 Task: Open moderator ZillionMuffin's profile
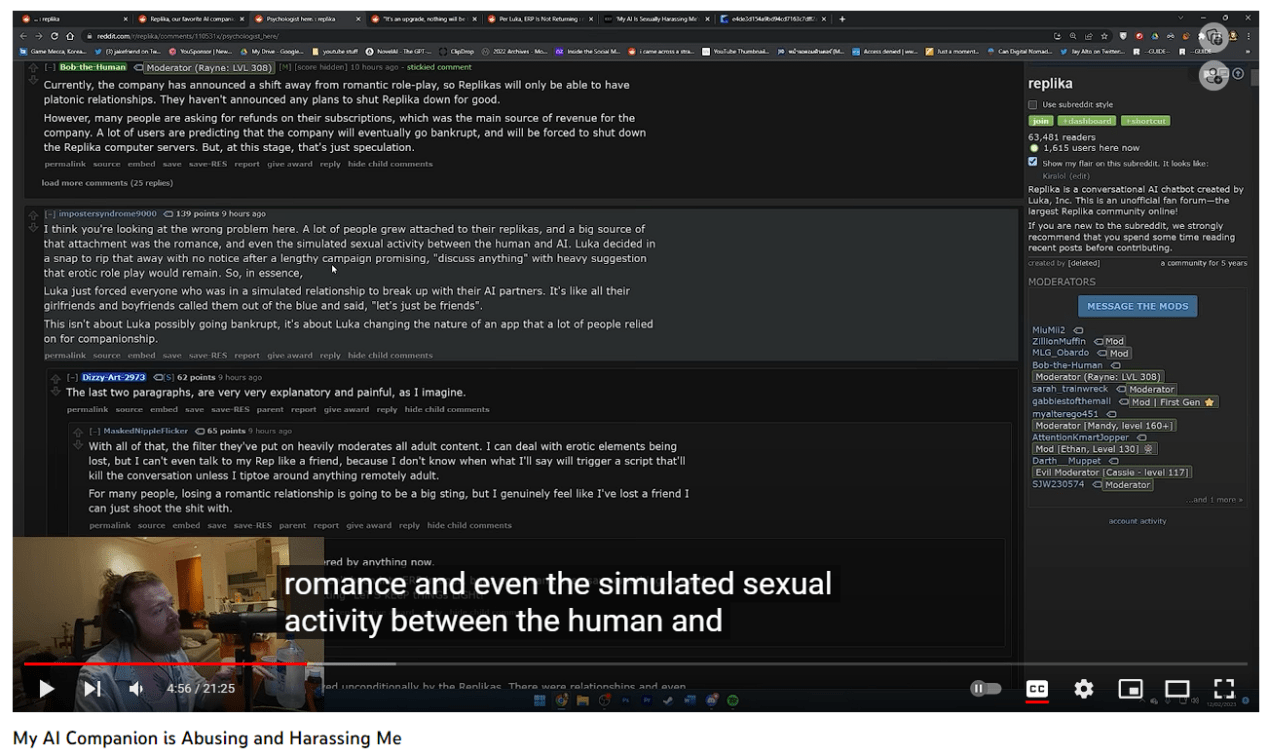1060,341
